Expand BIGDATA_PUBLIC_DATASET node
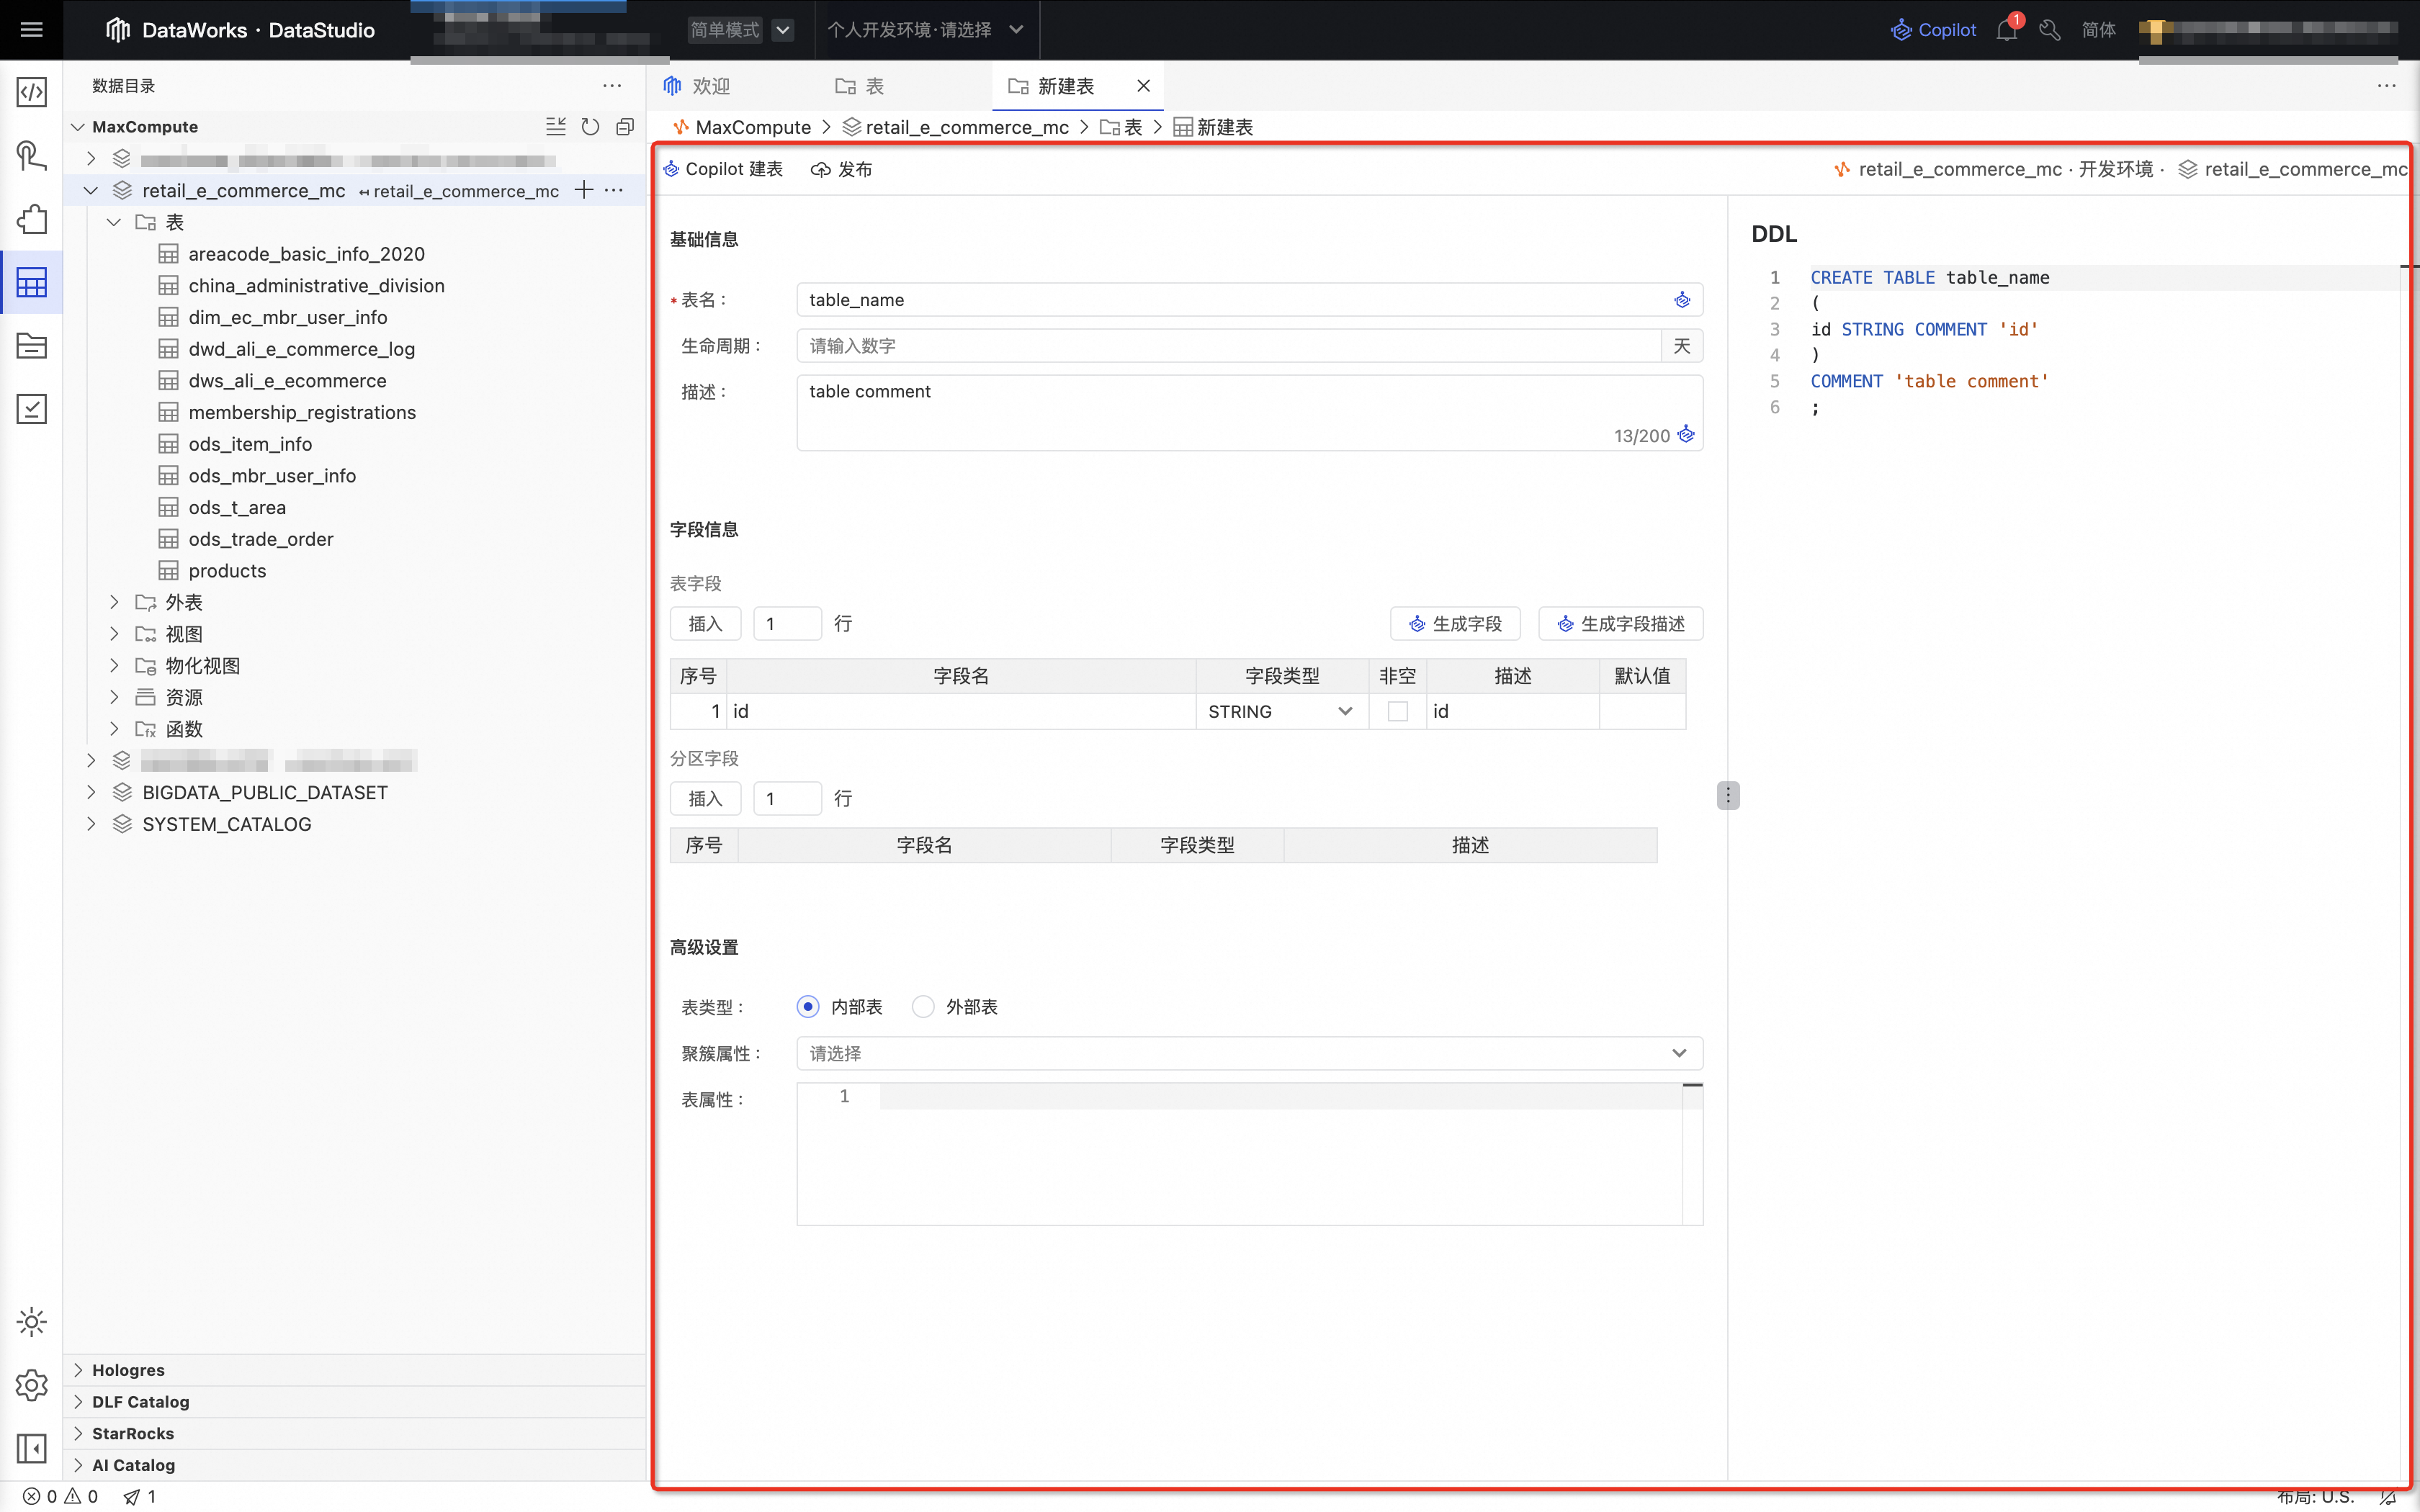Viewport: 2420px width, 1512px height. (91, 792)
